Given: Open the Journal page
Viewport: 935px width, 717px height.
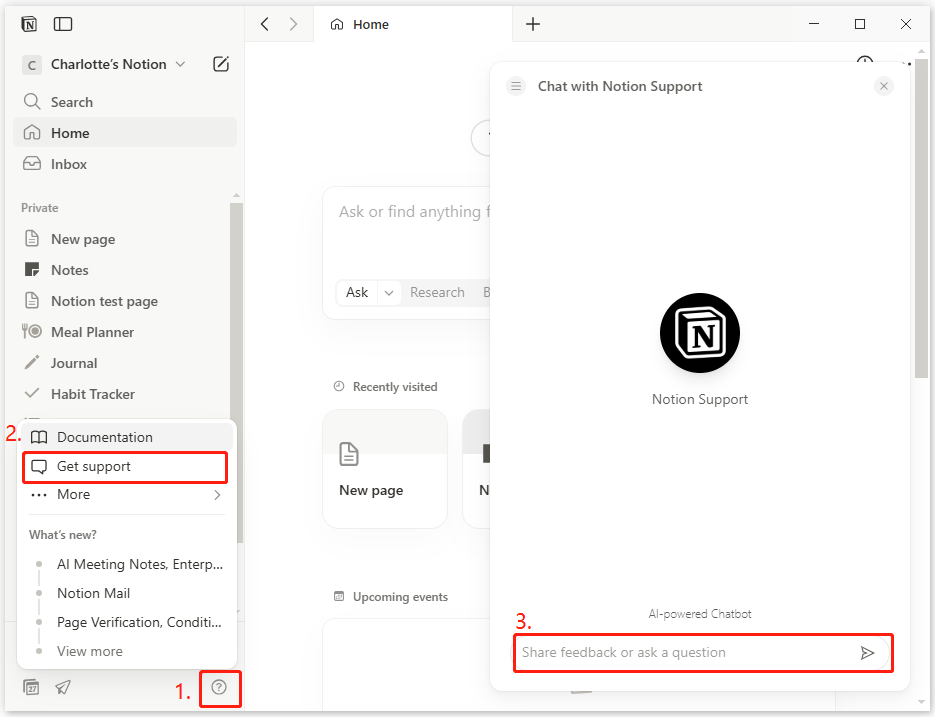Looking at the screenshot, I should pyautogui.click(x=122, y=363).
